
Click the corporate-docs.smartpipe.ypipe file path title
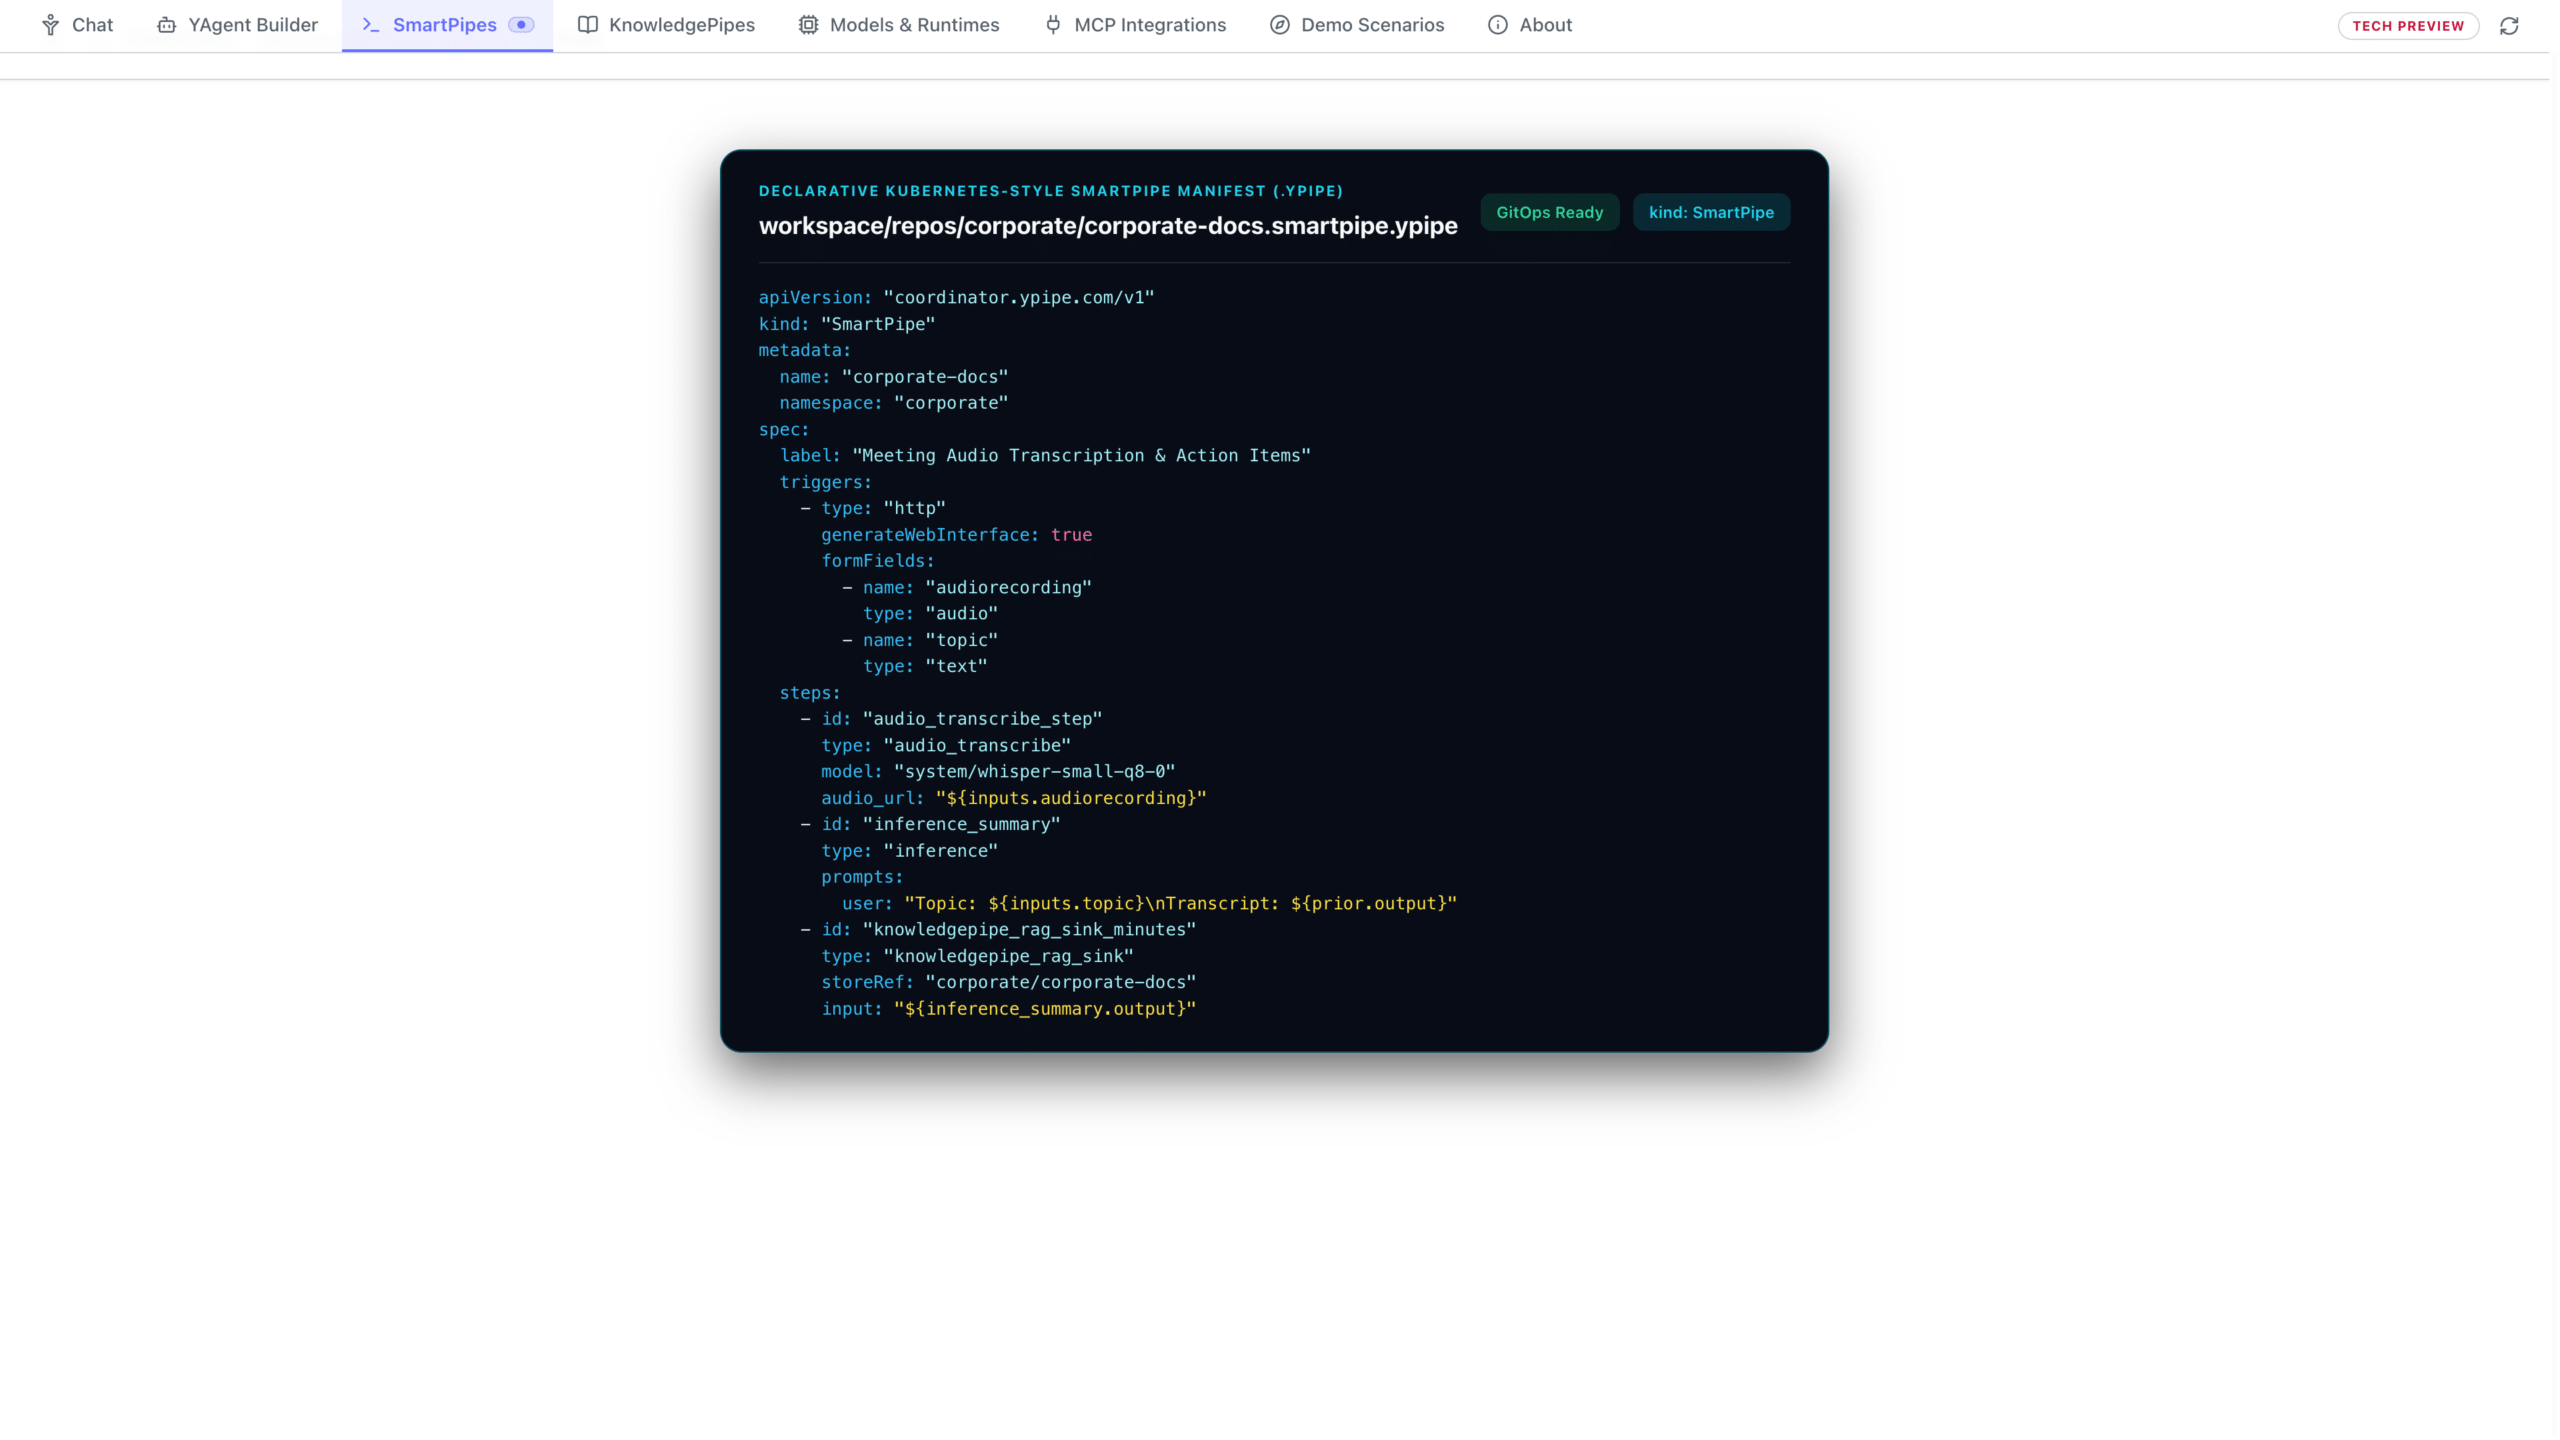pyautogui.click(x=1108, y=226)
